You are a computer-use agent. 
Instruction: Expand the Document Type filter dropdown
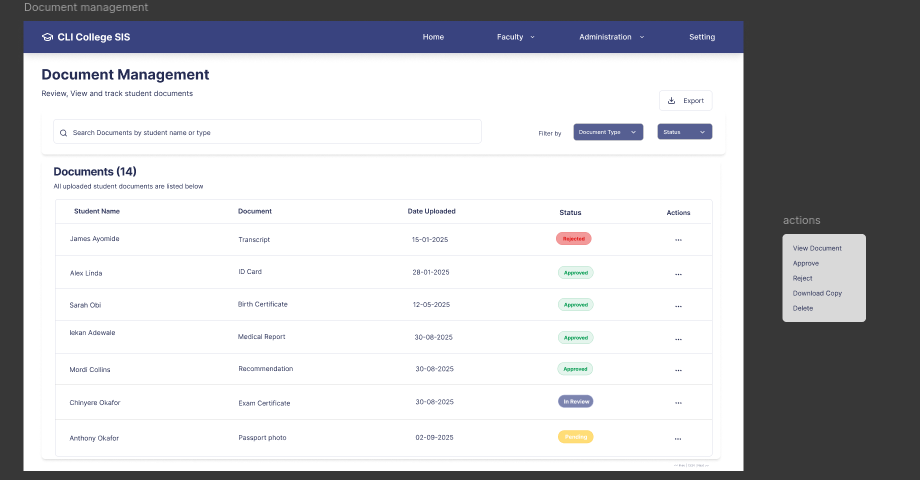608,132
